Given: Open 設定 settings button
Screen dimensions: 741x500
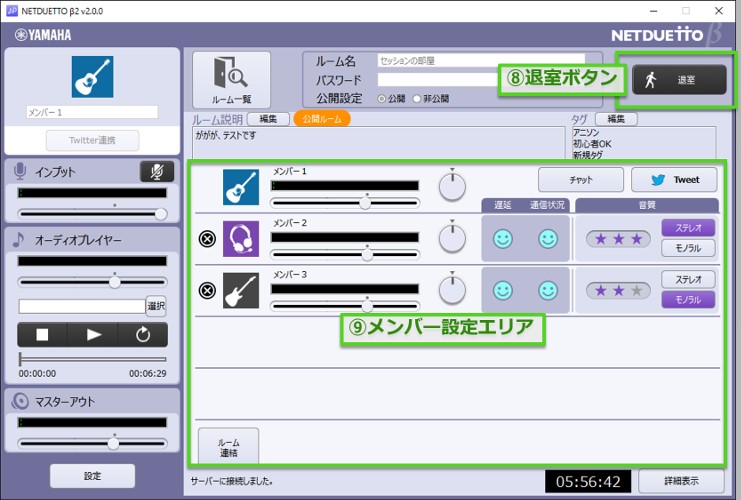Looking at the screenshot, I should (x=93, y=475).
